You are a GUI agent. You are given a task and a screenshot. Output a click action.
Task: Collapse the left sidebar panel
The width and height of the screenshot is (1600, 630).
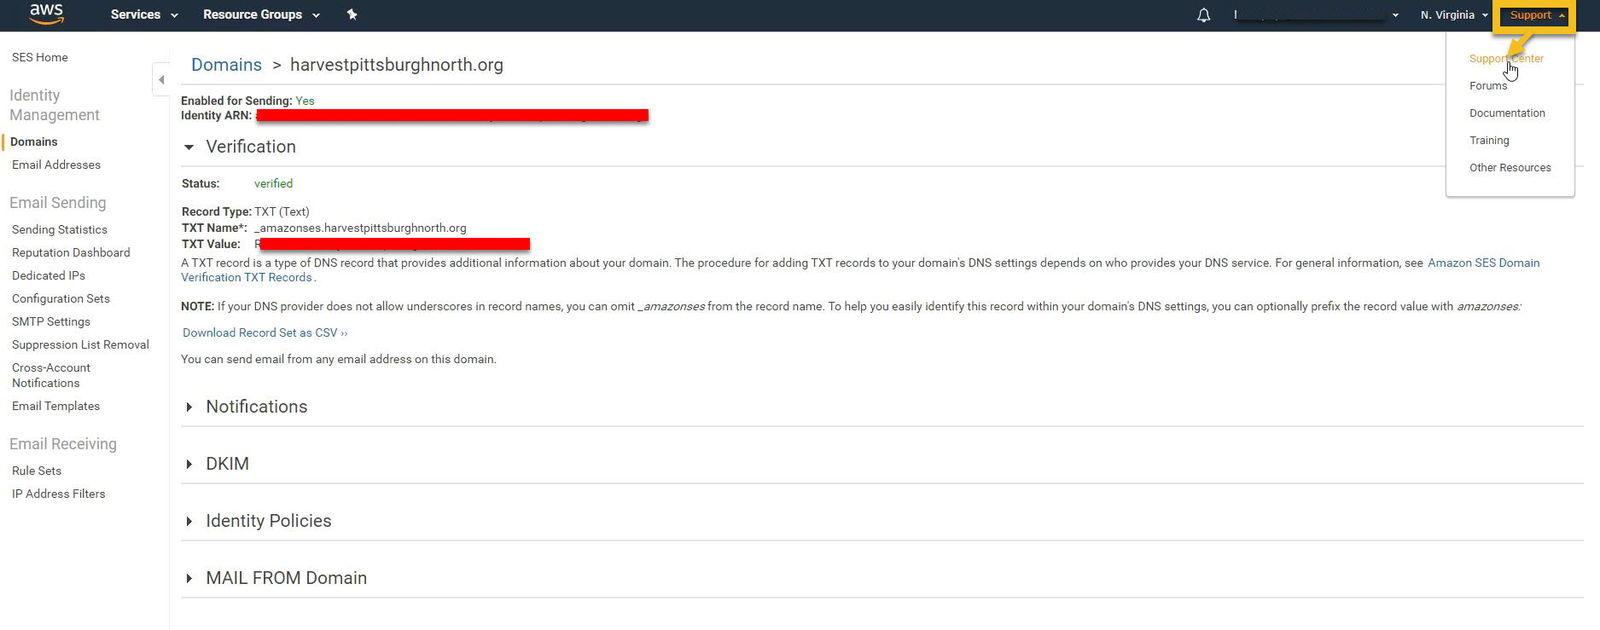point(161,80)
